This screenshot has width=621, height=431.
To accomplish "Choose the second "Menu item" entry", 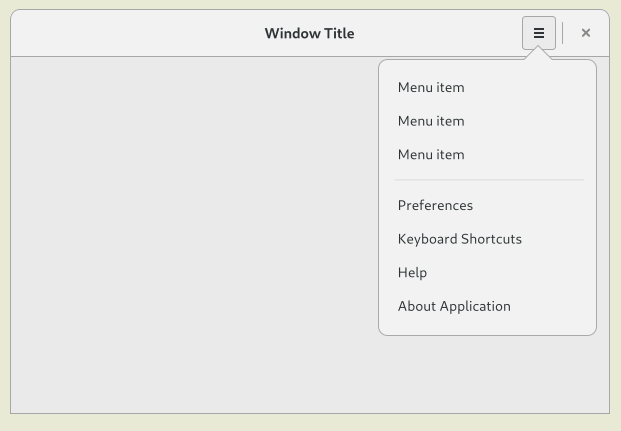I will [x=431, y=121].
